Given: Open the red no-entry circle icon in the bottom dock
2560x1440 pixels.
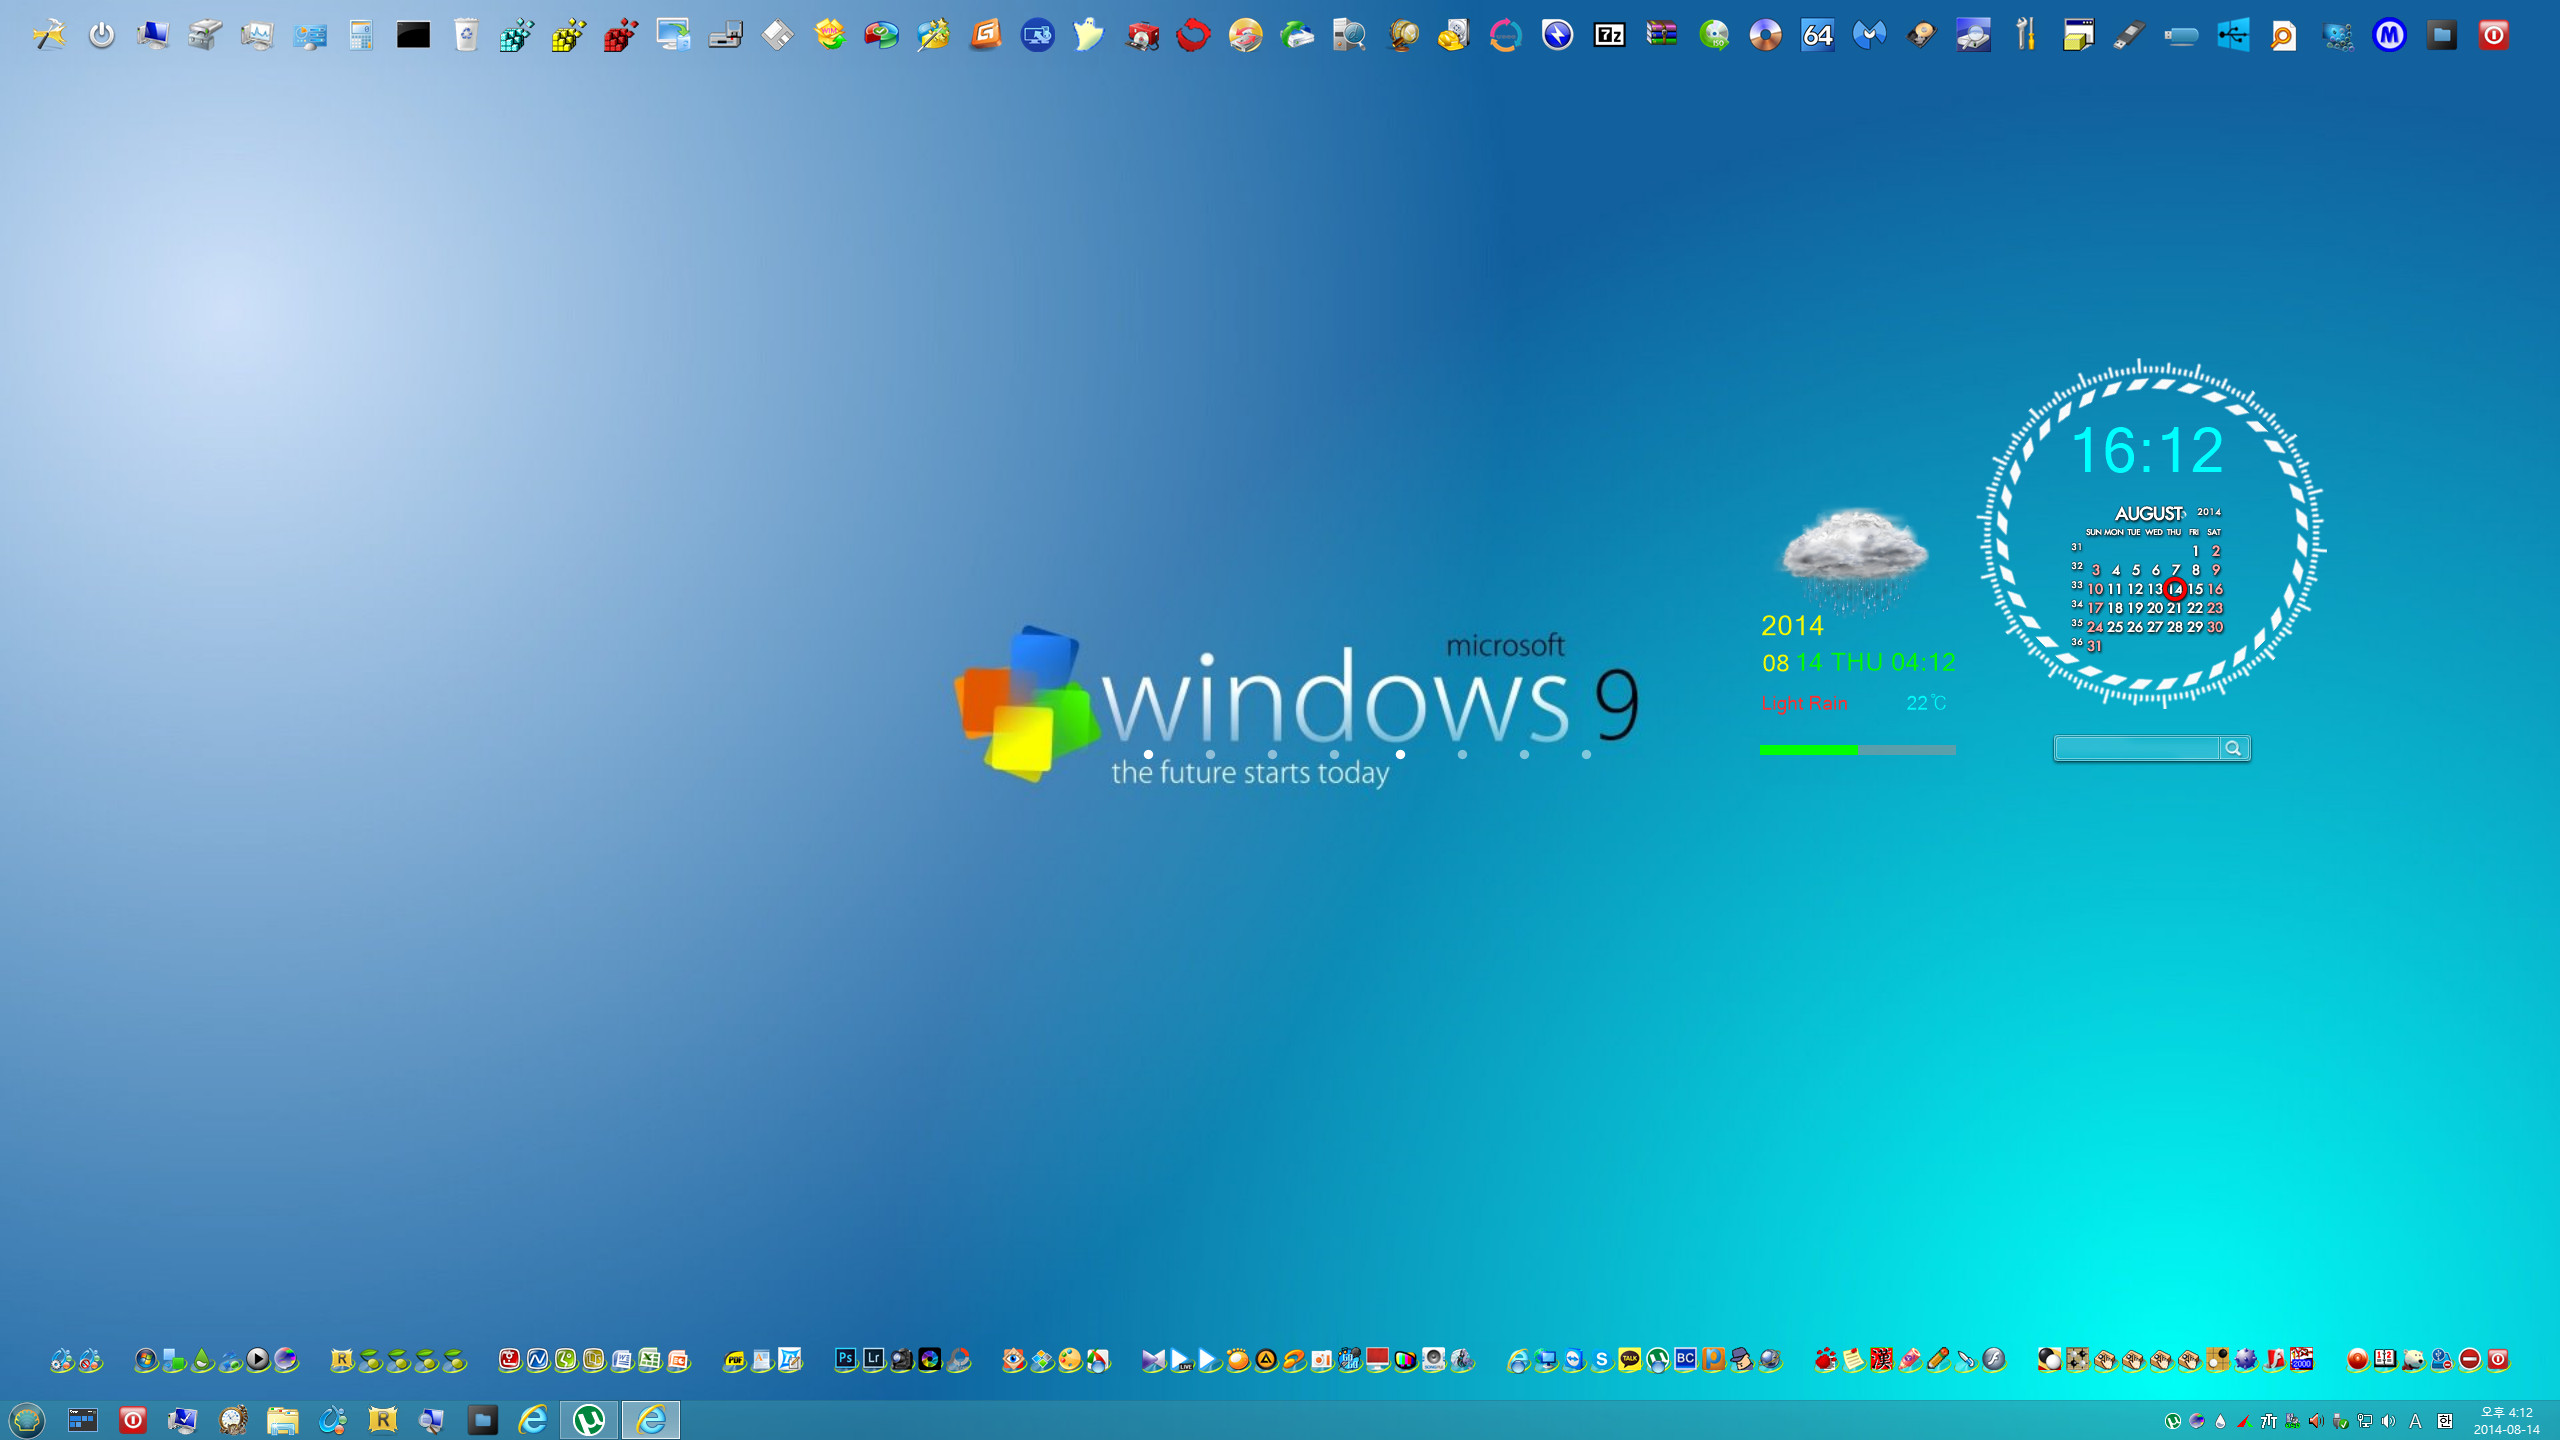Looking at the screenshot, I should click(2469, 1359).
